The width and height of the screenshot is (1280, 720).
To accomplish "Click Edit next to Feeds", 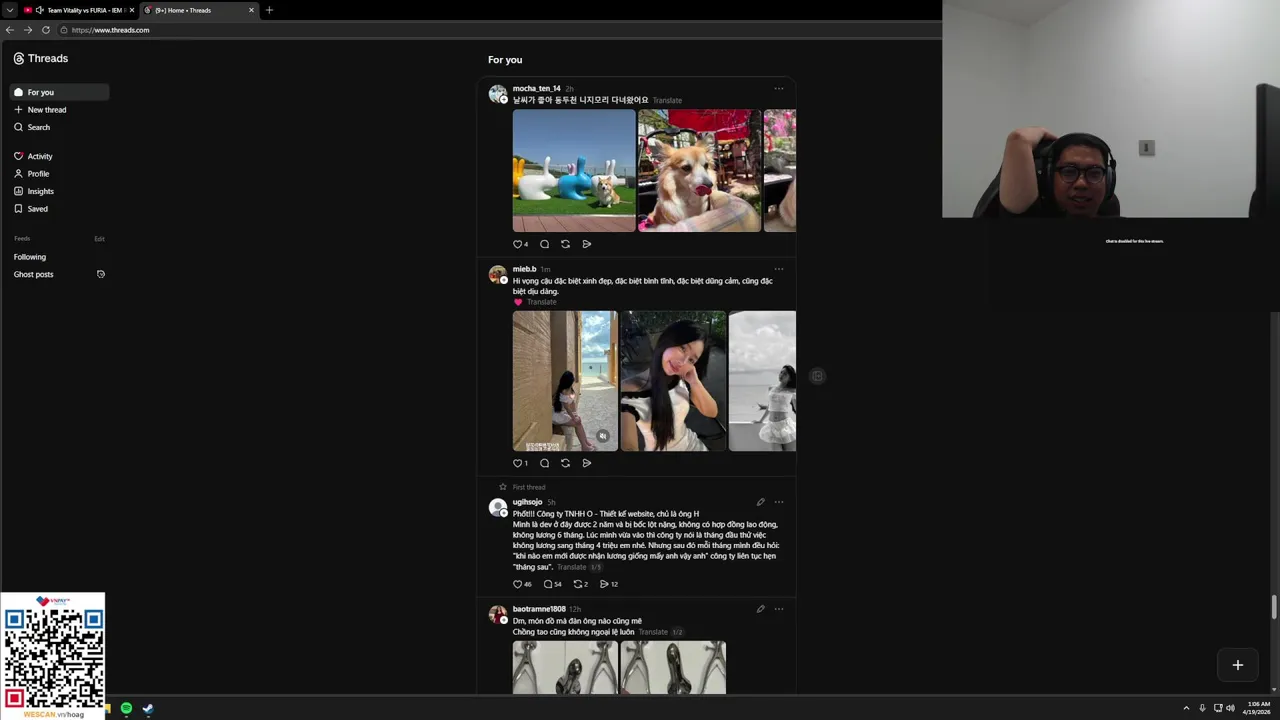I will pyautogui.click(x=99, y=239).
